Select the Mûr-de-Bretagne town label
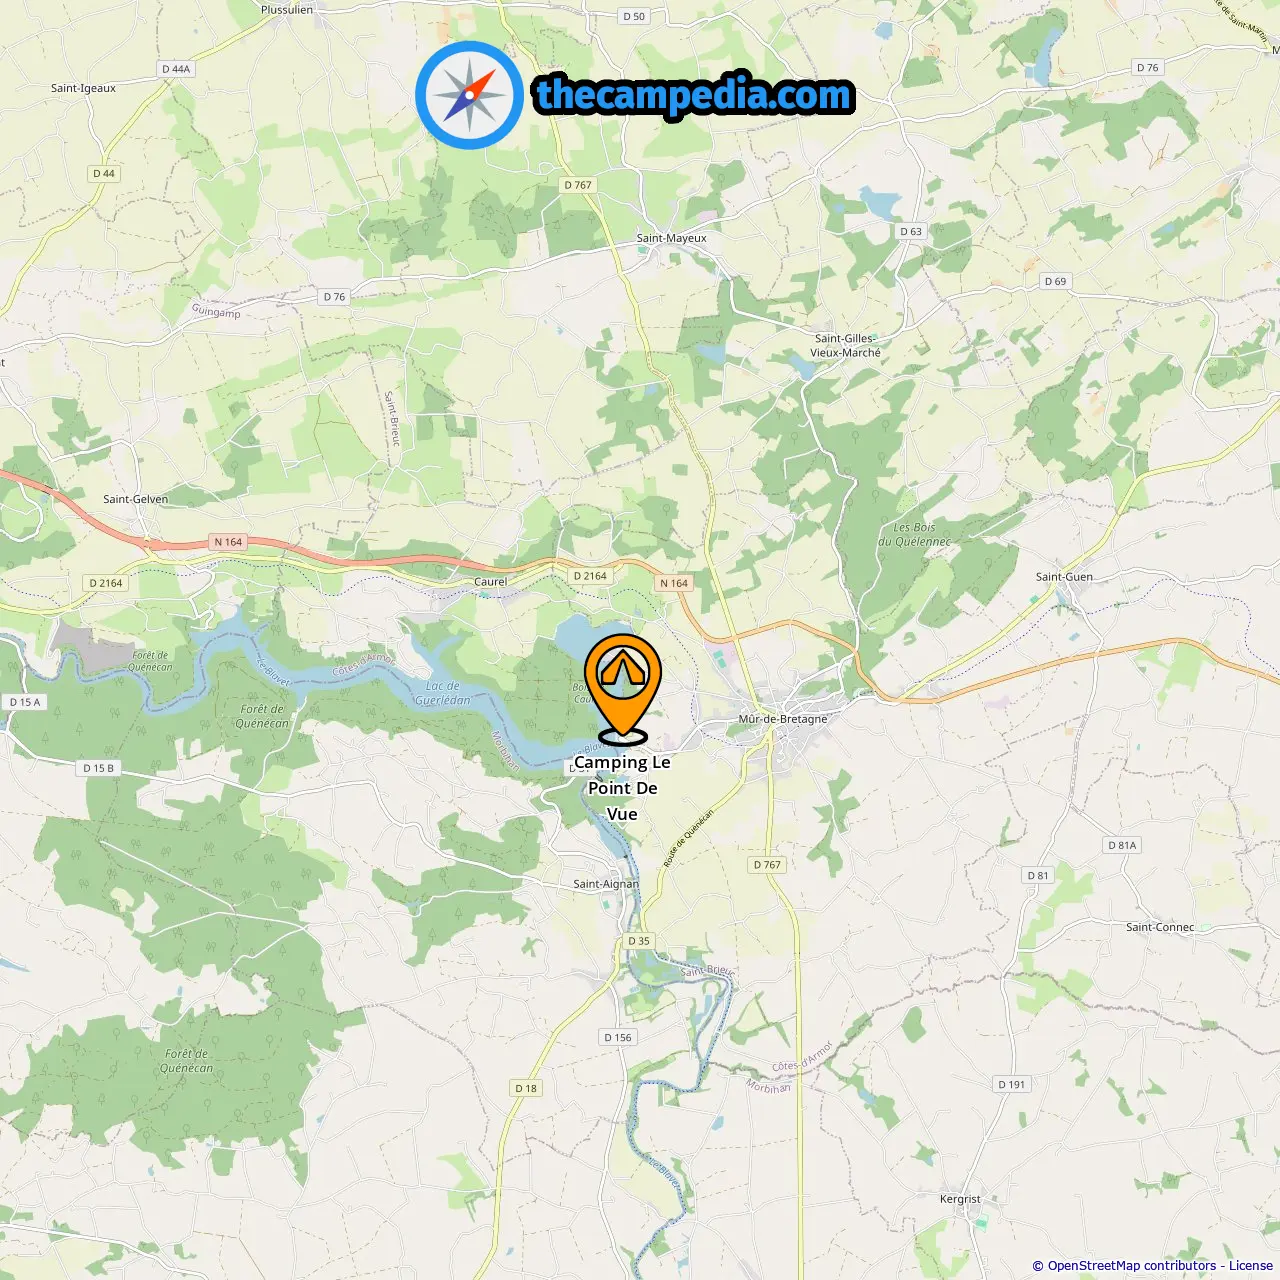 point(783,719)
